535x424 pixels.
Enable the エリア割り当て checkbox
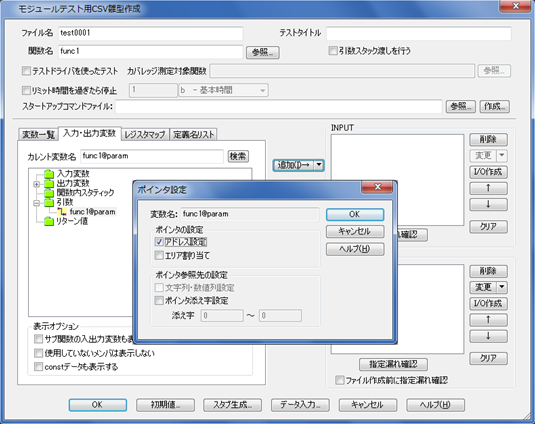tap(159, 255)
